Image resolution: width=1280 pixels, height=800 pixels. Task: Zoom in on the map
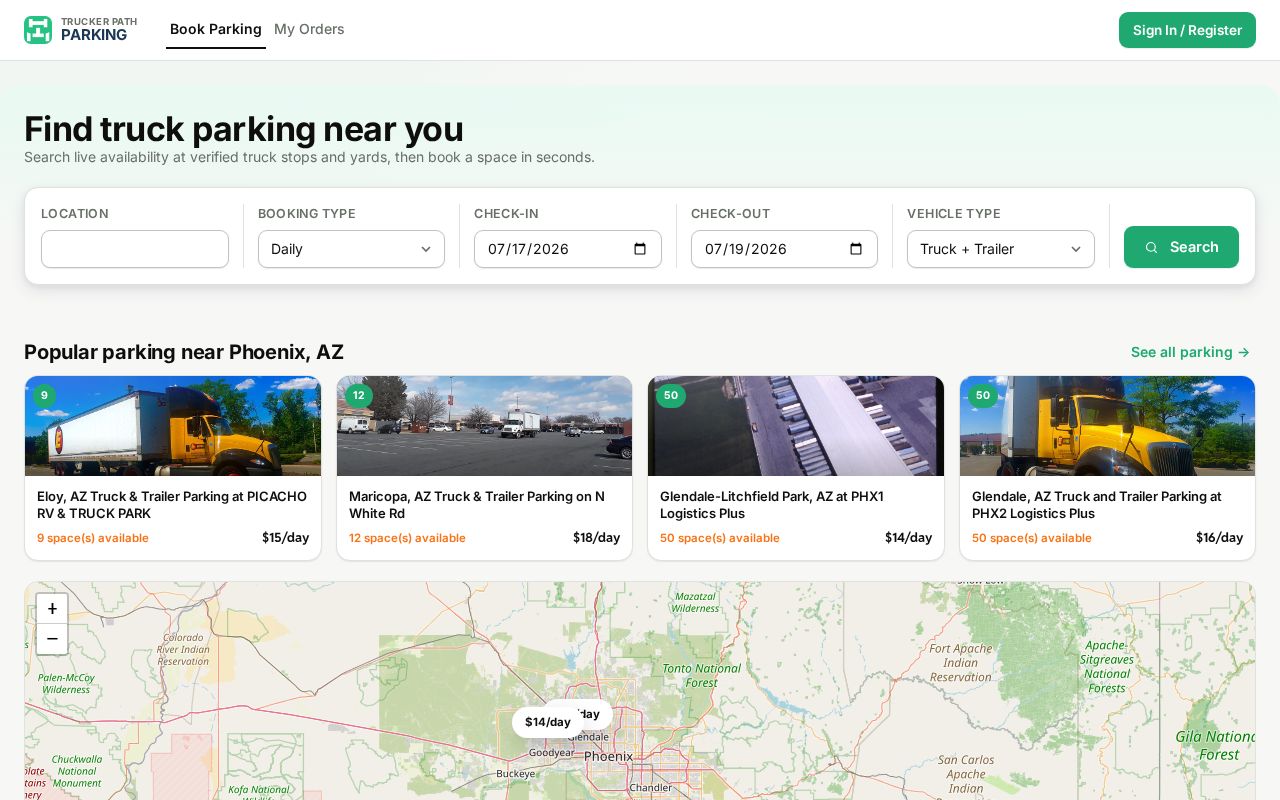tap(52, 608)
